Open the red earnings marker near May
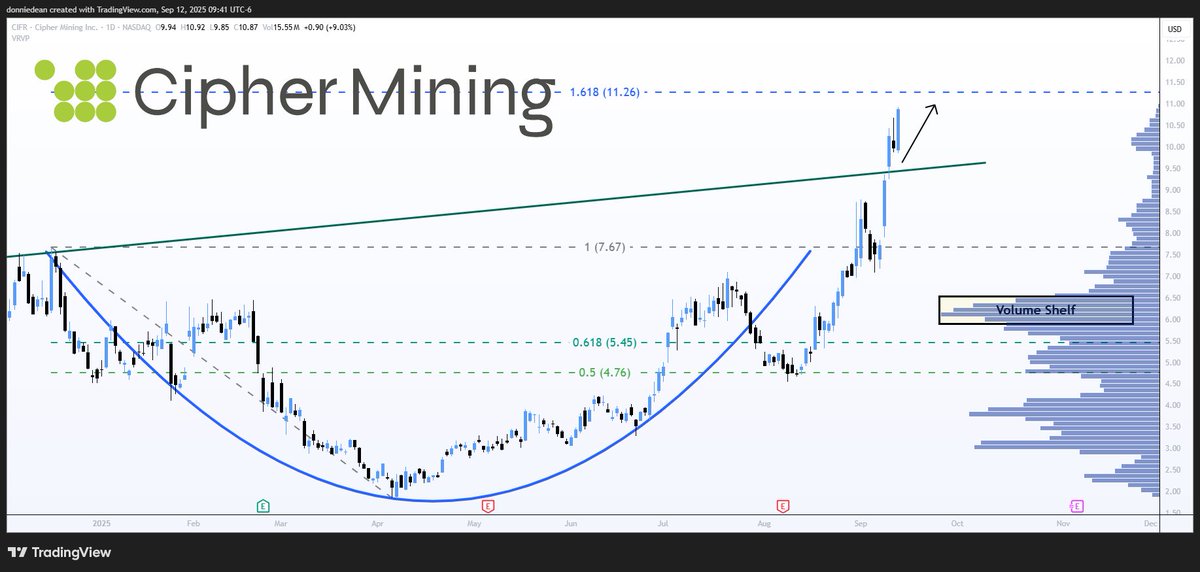Image resolution: width=1200 pixels, height=572 pixels. [x=488, y=506]
